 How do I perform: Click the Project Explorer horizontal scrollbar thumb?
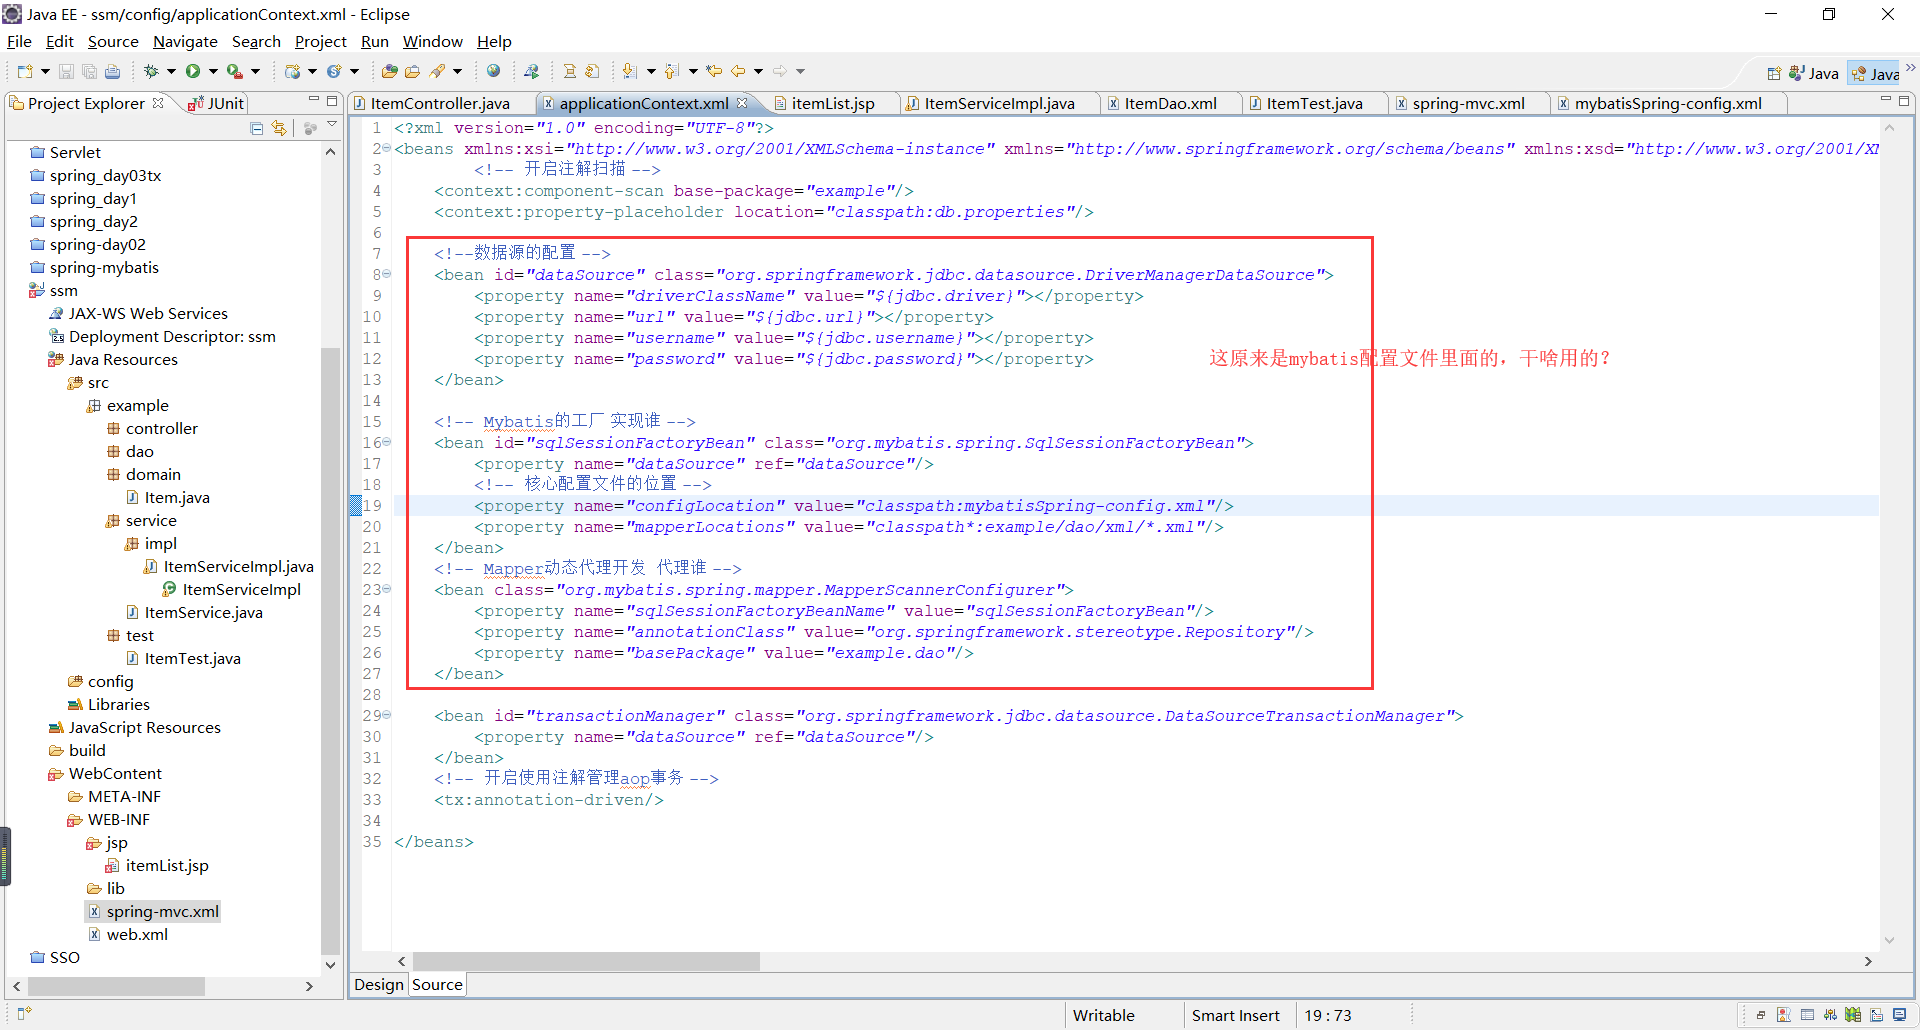(117, 986)
